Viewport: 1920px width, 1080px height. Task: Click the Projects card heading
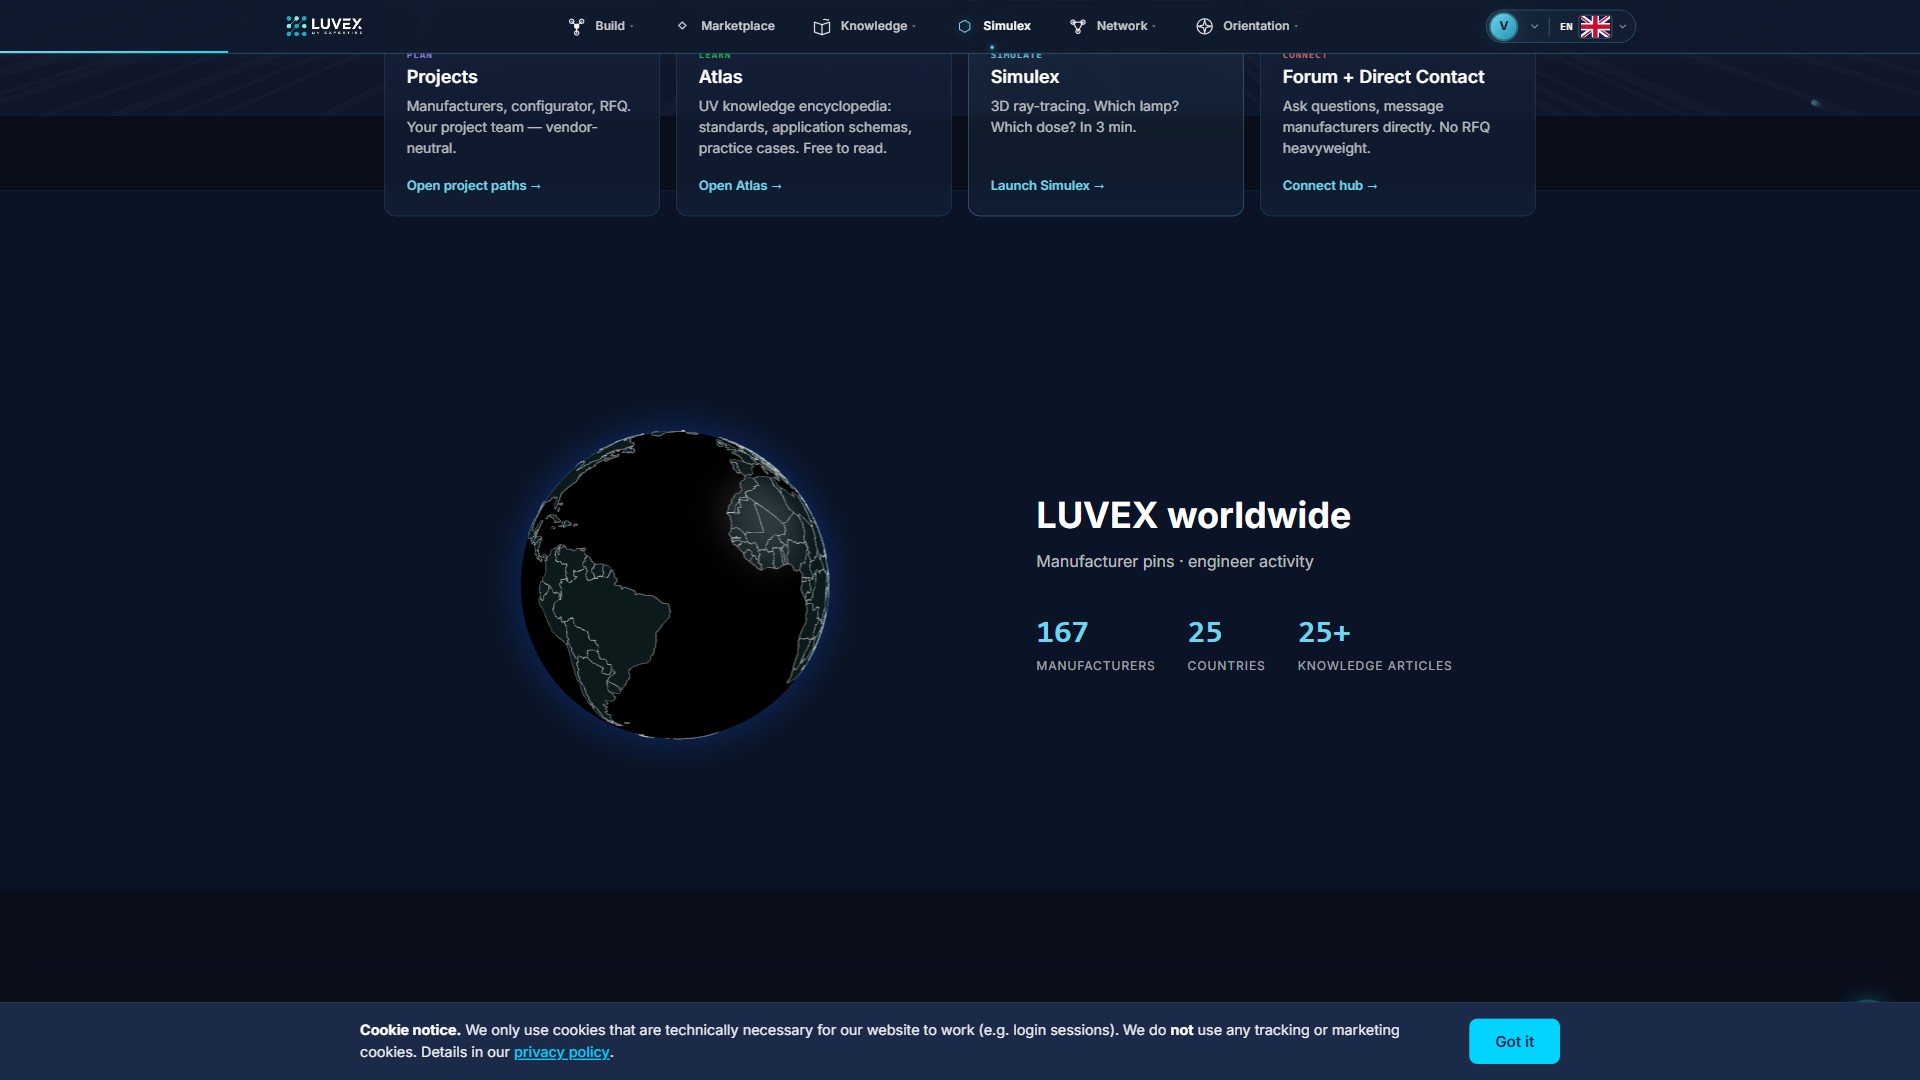click(x=442, y=77)
